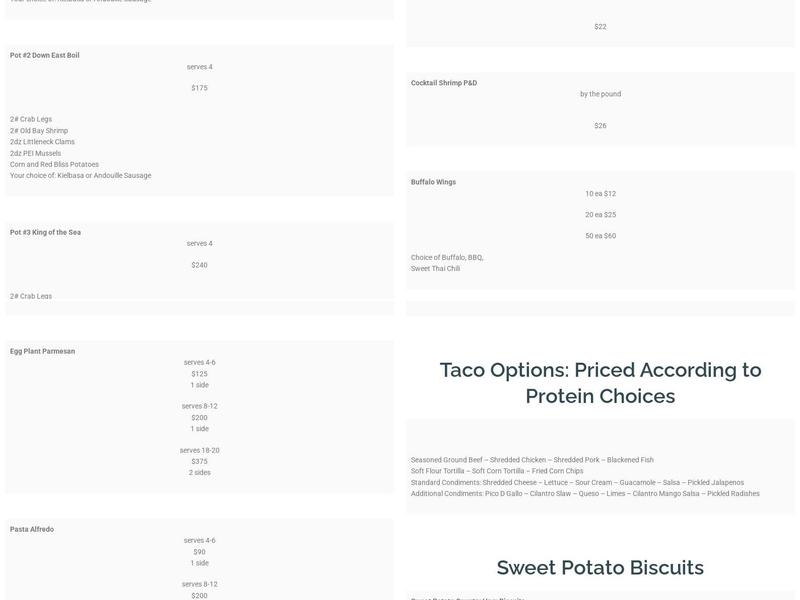800x600 pixels.
Task: Select Corn and Red Bliss Potatoes text
Action: [x=54, y=164]
